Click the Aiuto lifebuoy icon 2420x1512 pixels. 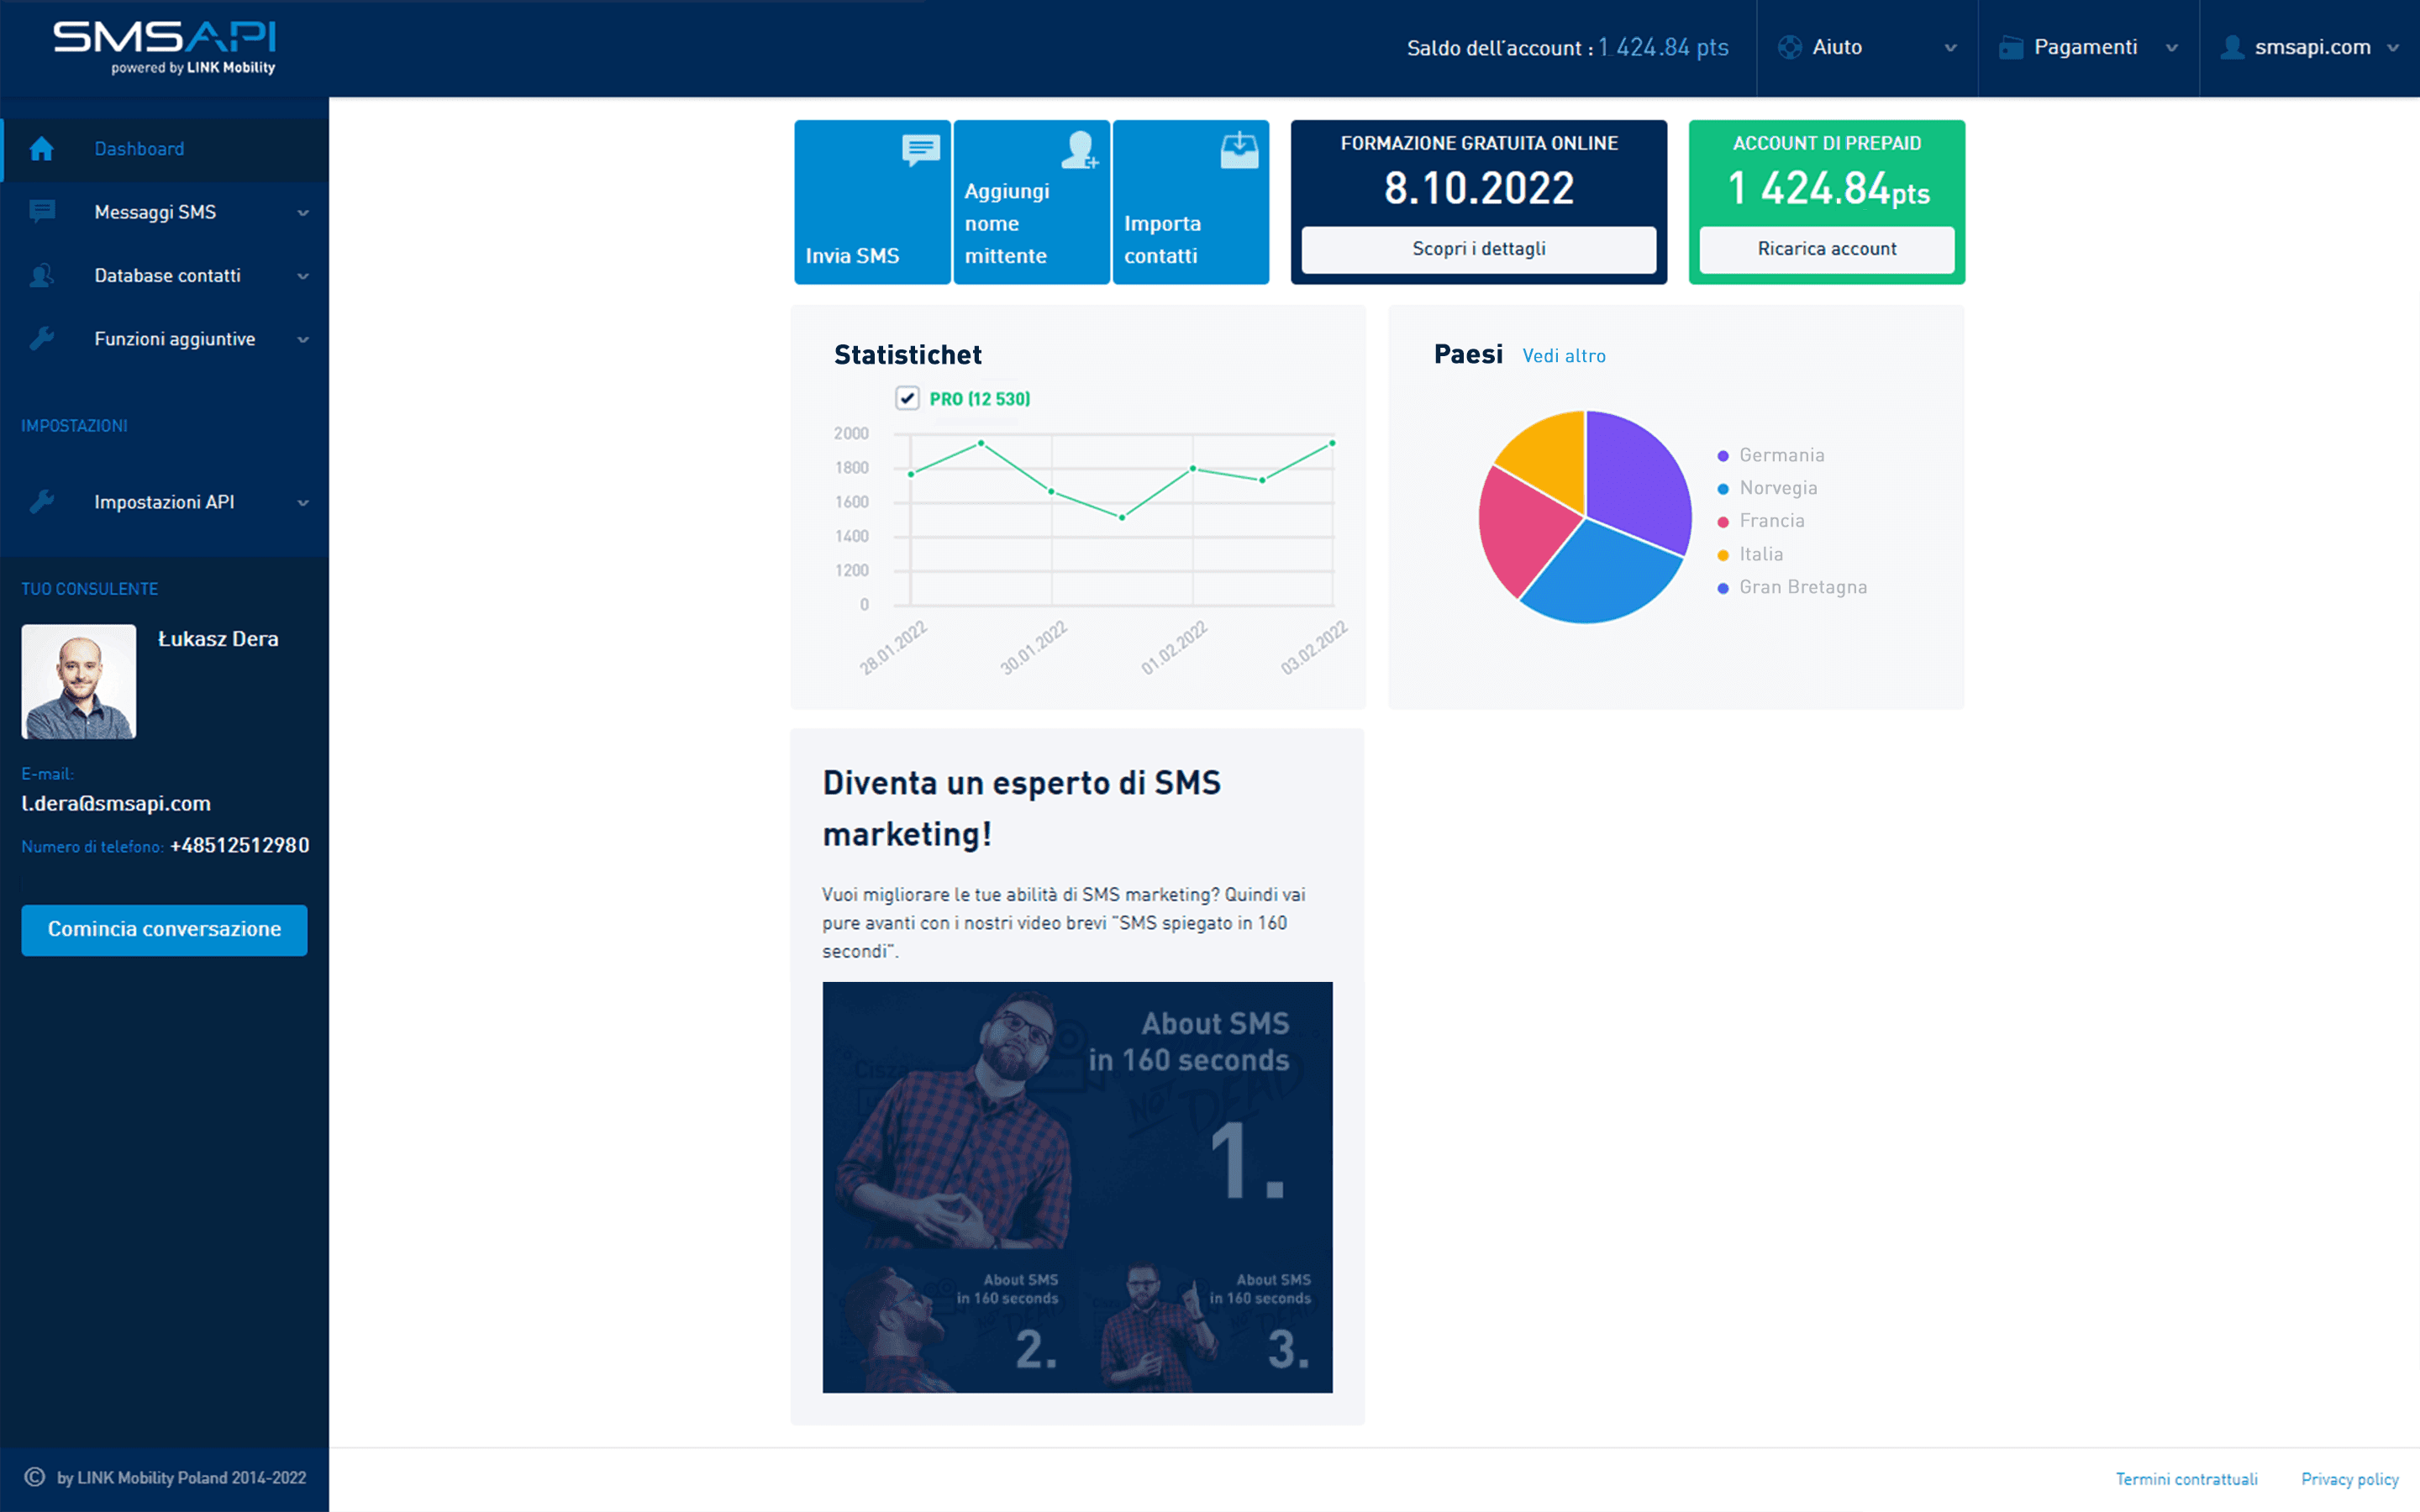(x=1790, y=47)
